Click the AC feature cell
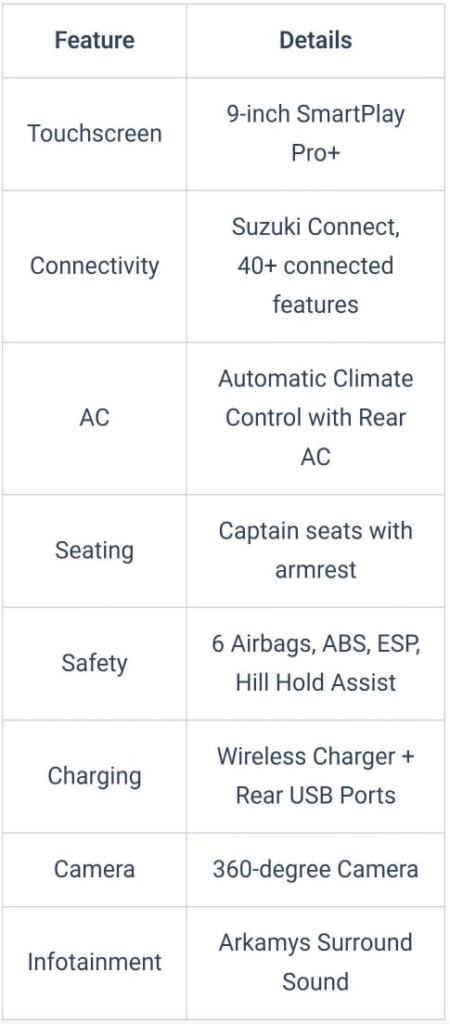Viewport: 450px width, 1024px height. click(95, 418)
